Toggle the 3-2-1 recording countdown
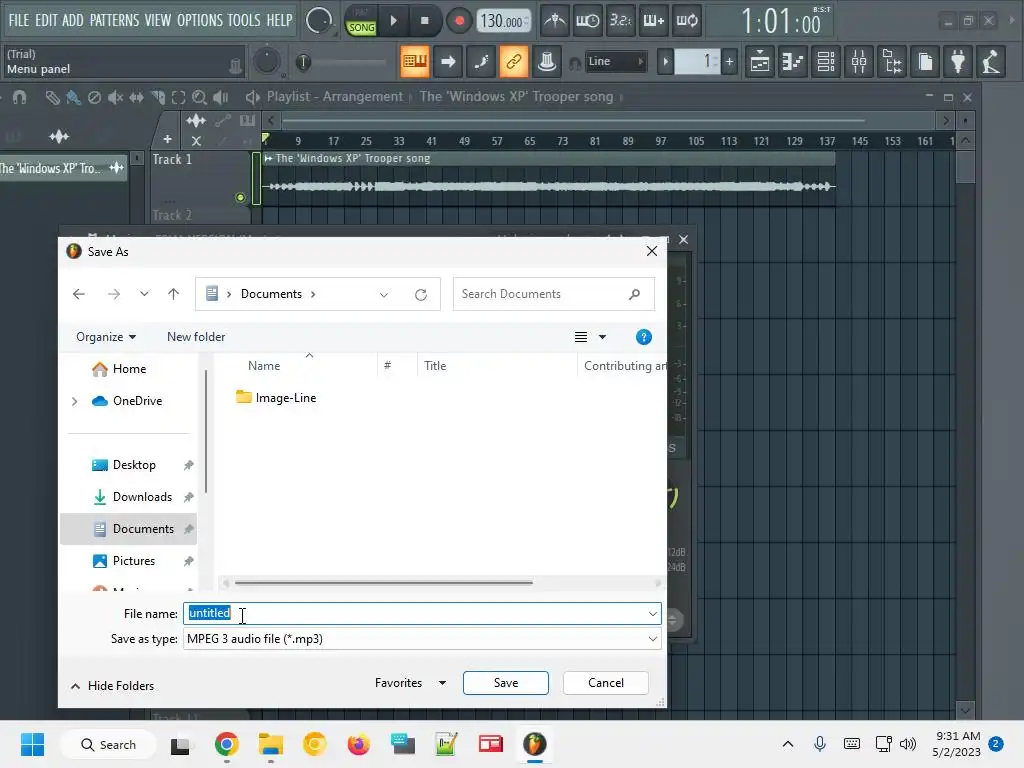Viewport: 1024px width, 768px height. coord(620,21)
